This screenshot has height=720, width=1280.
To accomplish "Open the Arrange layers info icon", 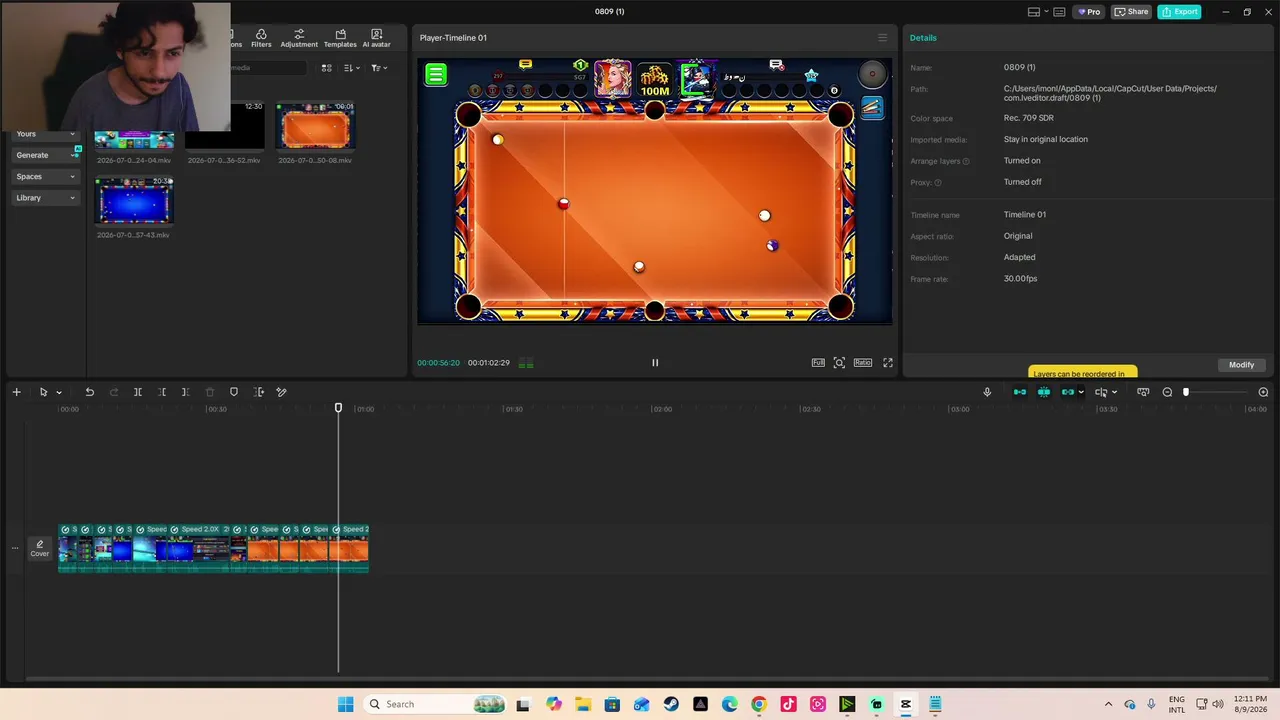I will [x=966, y=161].
